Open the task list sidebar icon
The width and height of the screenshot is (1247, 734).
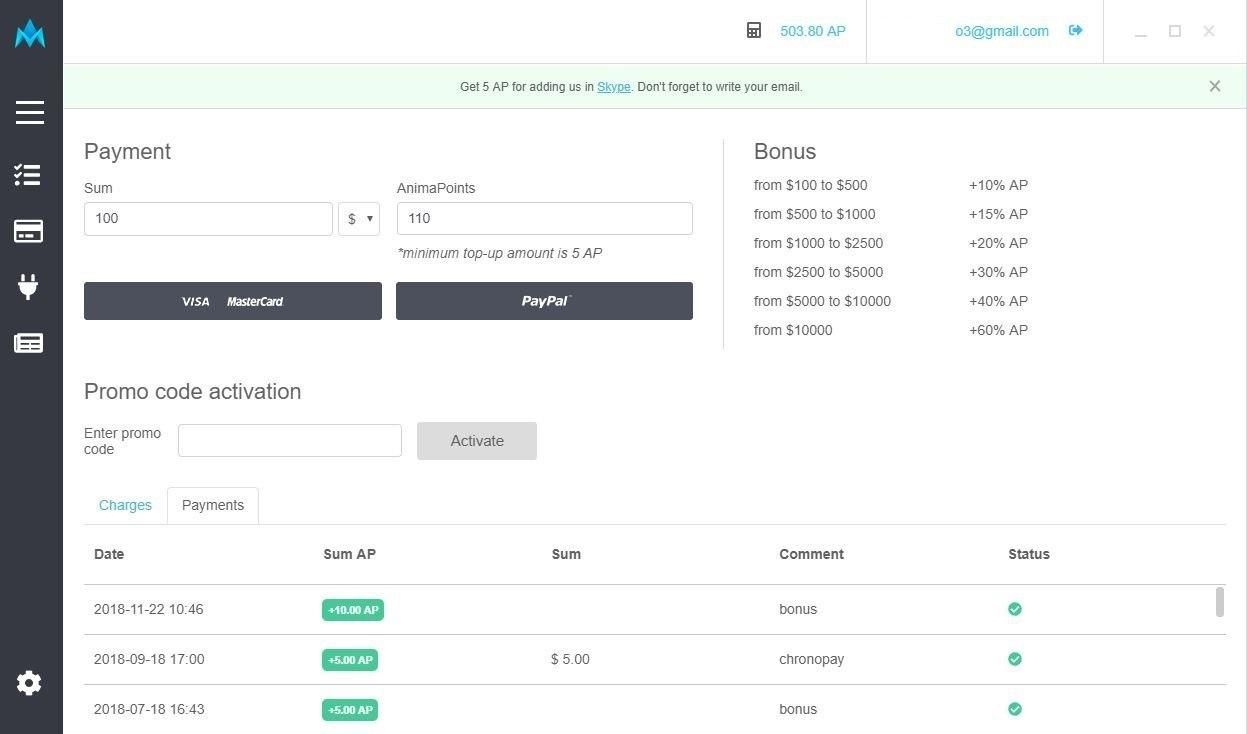point(28,175)
